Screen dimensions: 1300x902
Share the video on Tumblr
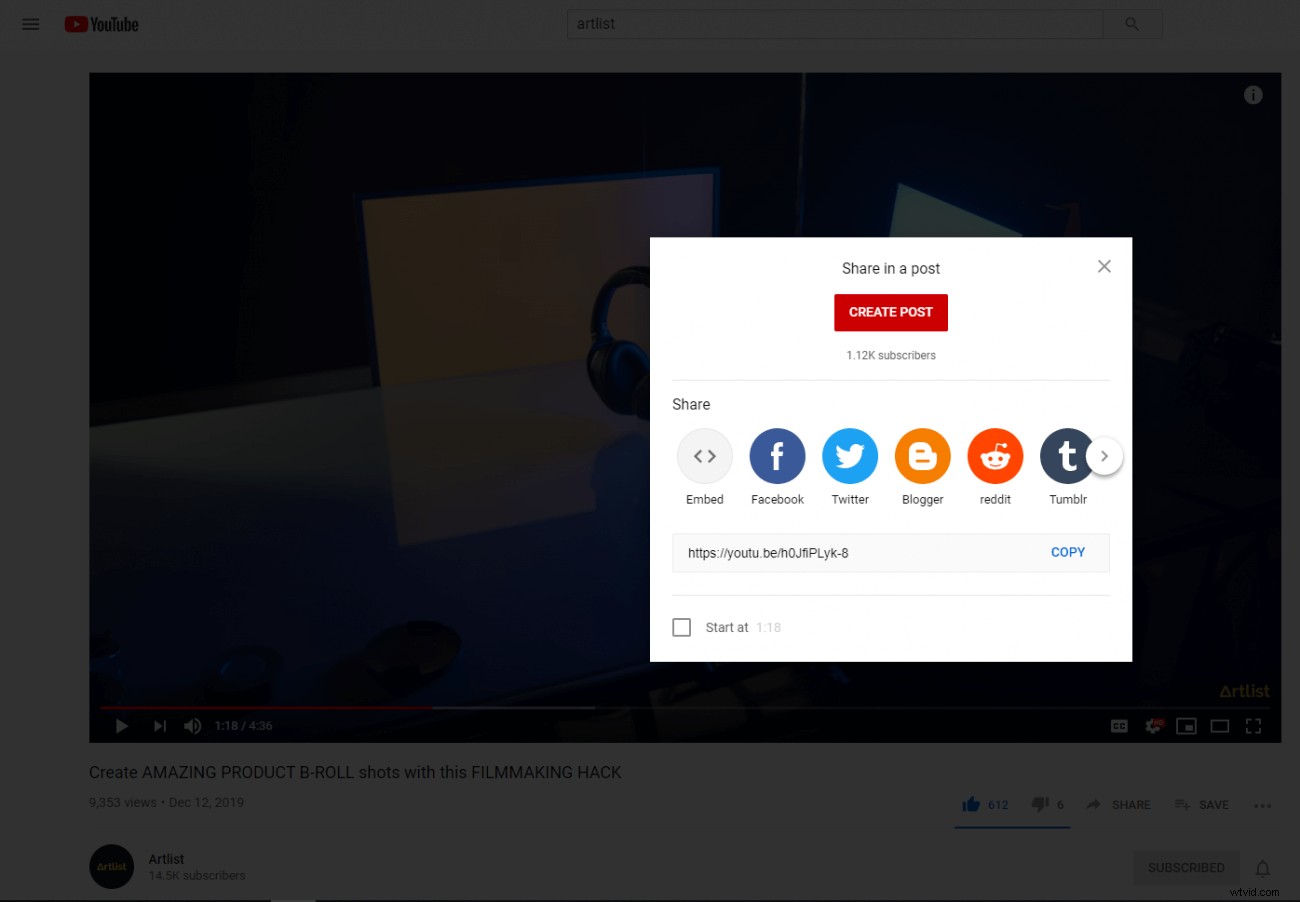click(x=1068, y=456)
